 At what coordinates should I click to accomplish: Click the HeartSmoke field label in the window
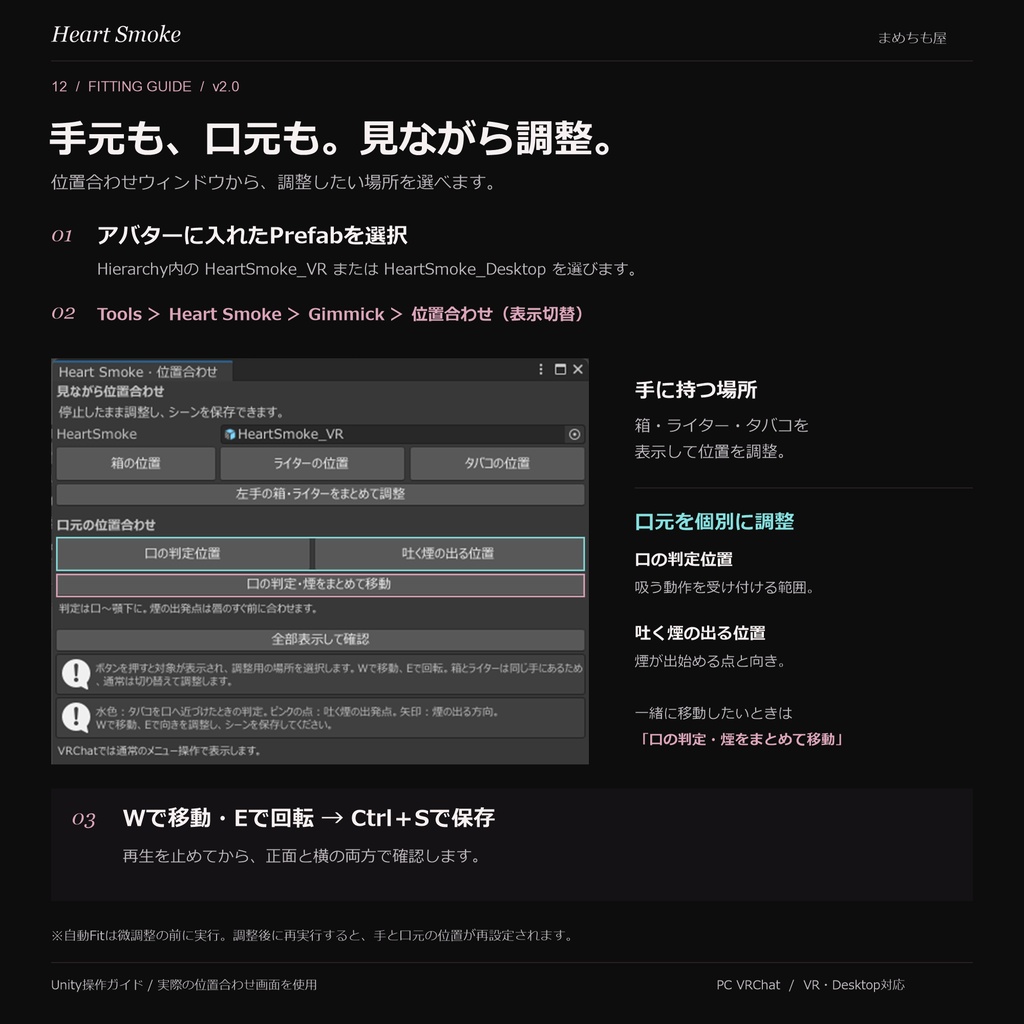point(97,434)
